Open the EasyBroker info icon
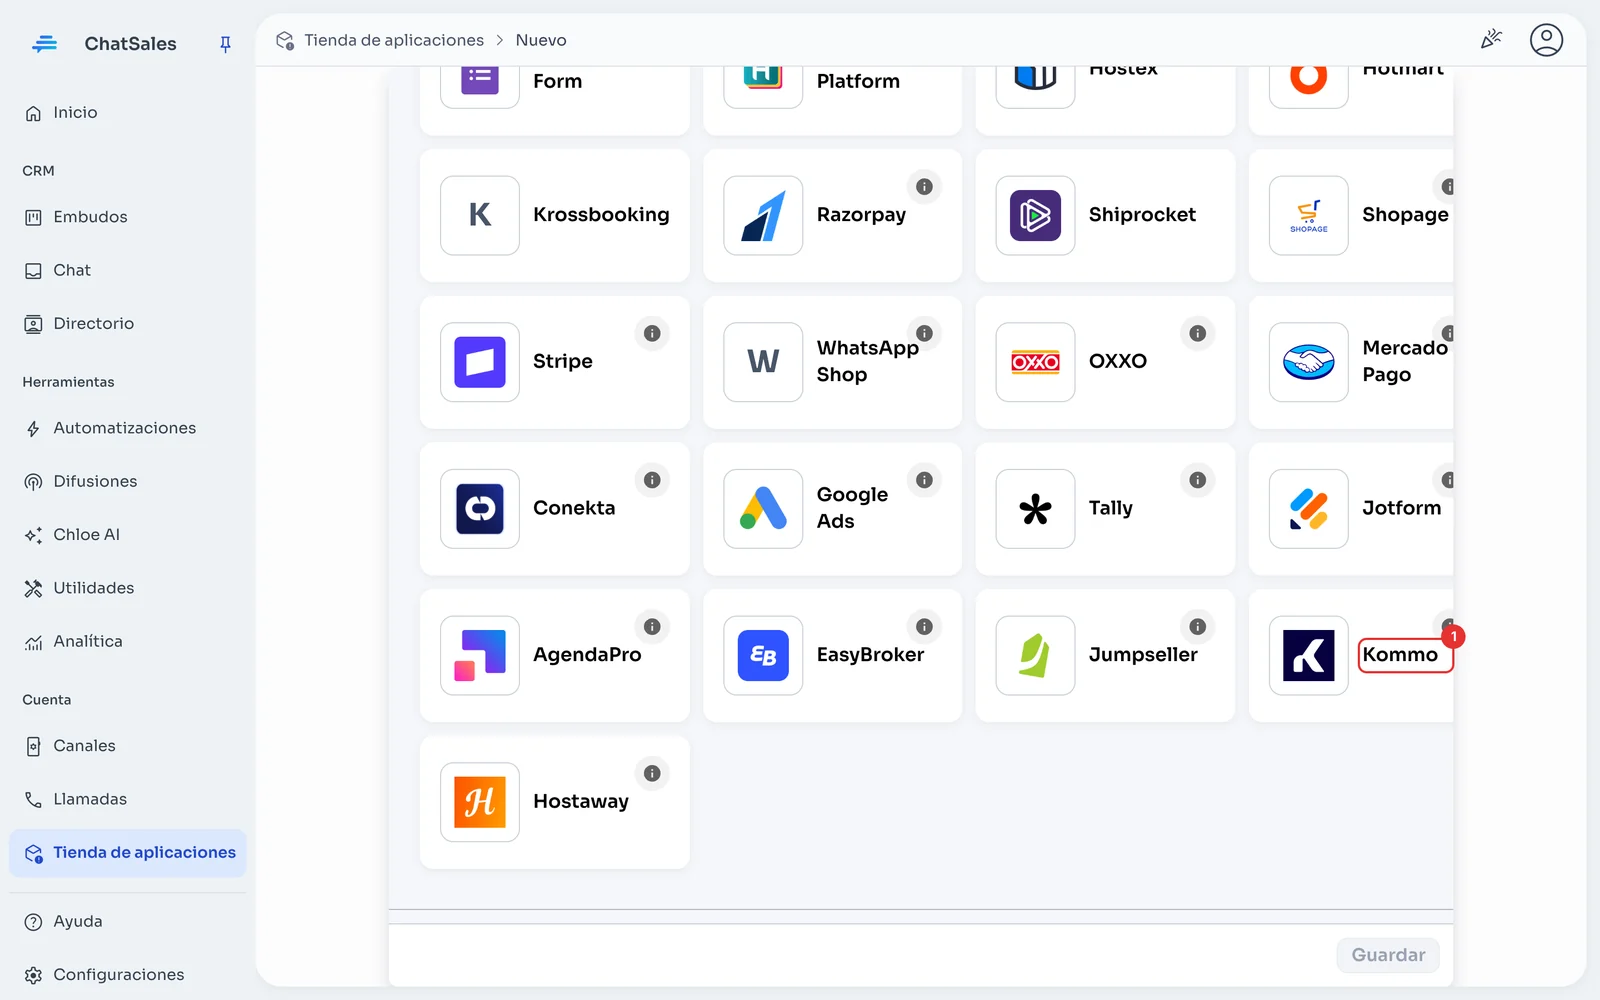The image size is (1600, 1000). (x=924, y=627)
